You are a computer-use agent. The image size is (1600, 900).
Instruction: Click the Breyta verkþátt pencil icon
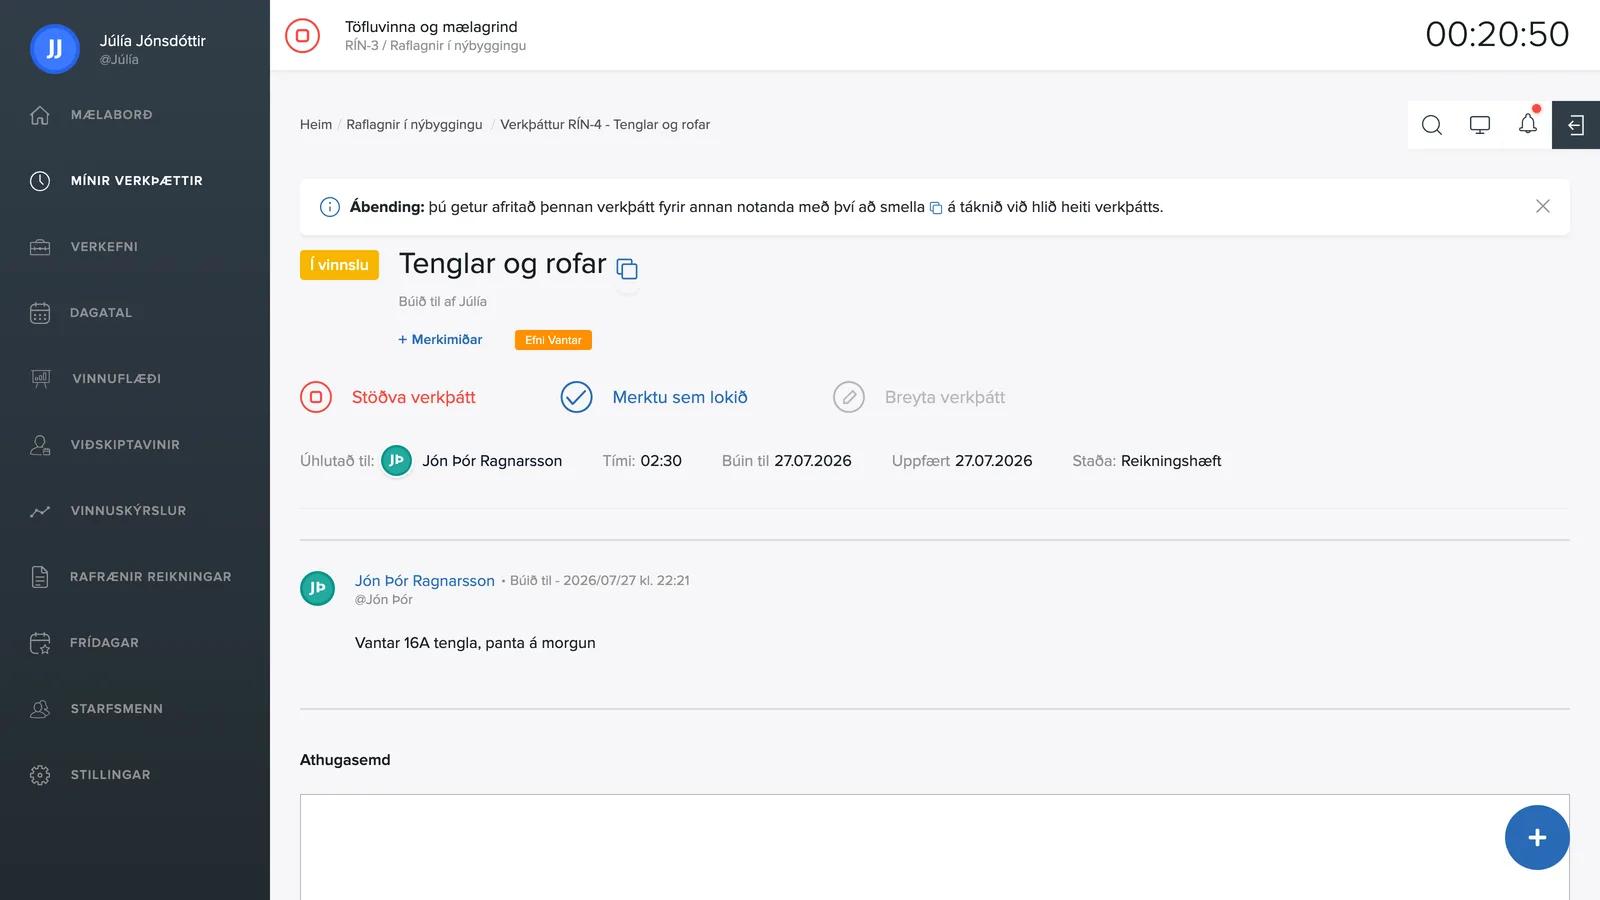pos(849,397)
